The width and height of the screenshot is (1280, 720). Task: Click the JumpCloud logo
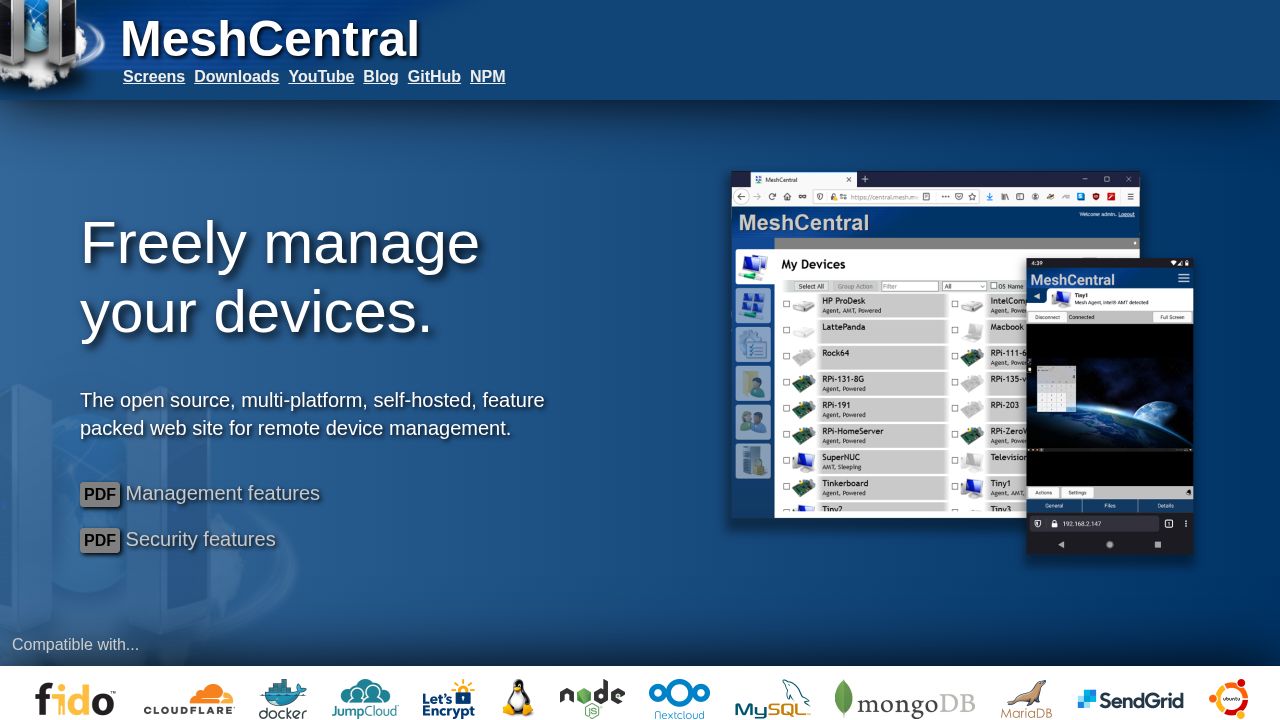pos(365,699)
